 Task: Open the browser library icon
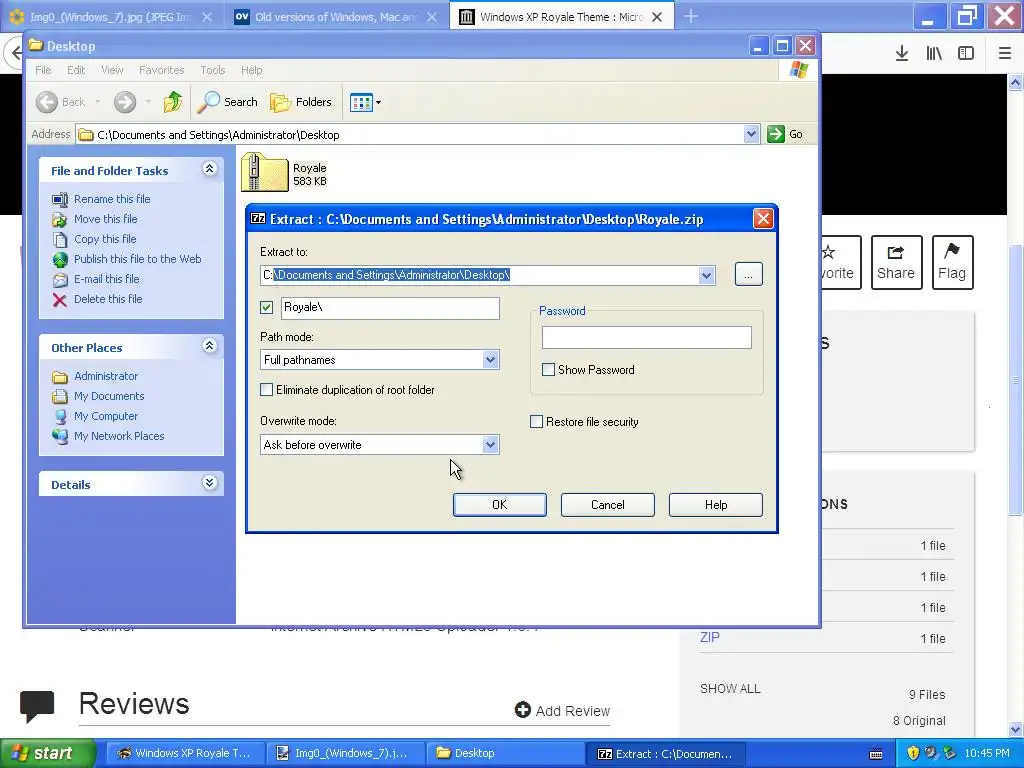pos(934,54)
